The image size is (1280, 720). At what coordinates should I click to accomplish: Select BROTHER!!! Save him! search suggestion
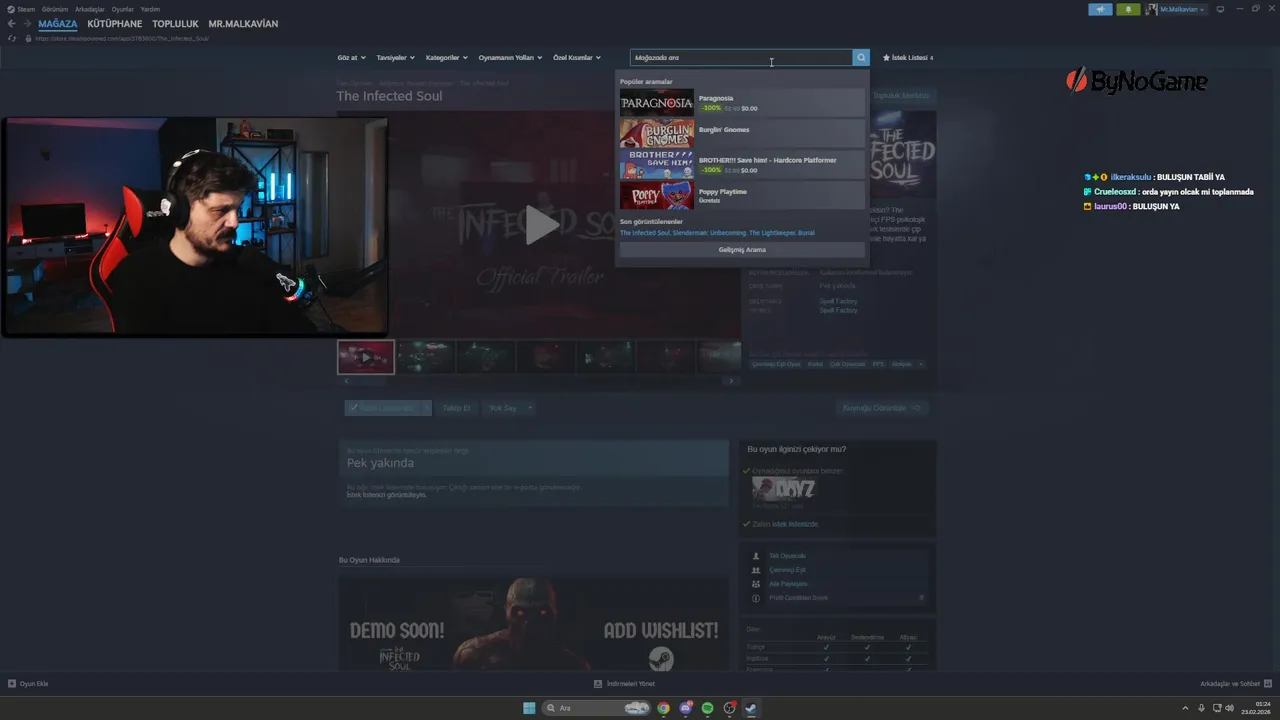click(741, 165)
